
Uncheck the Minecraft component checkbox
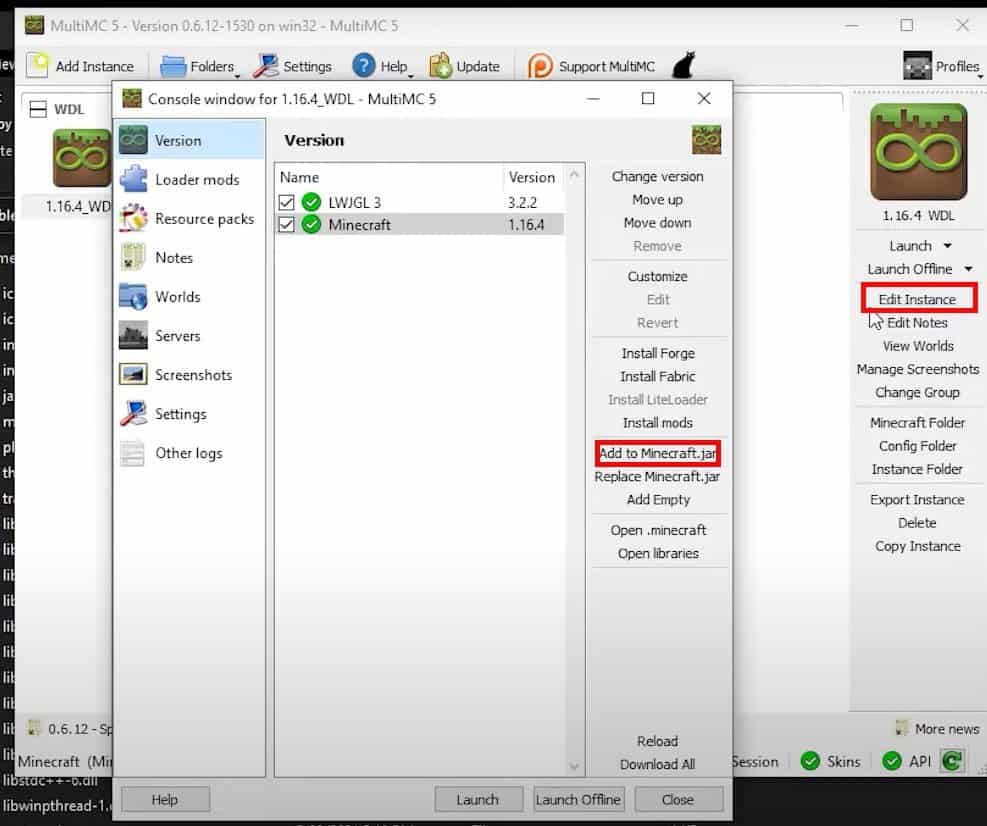click(286, 224)
